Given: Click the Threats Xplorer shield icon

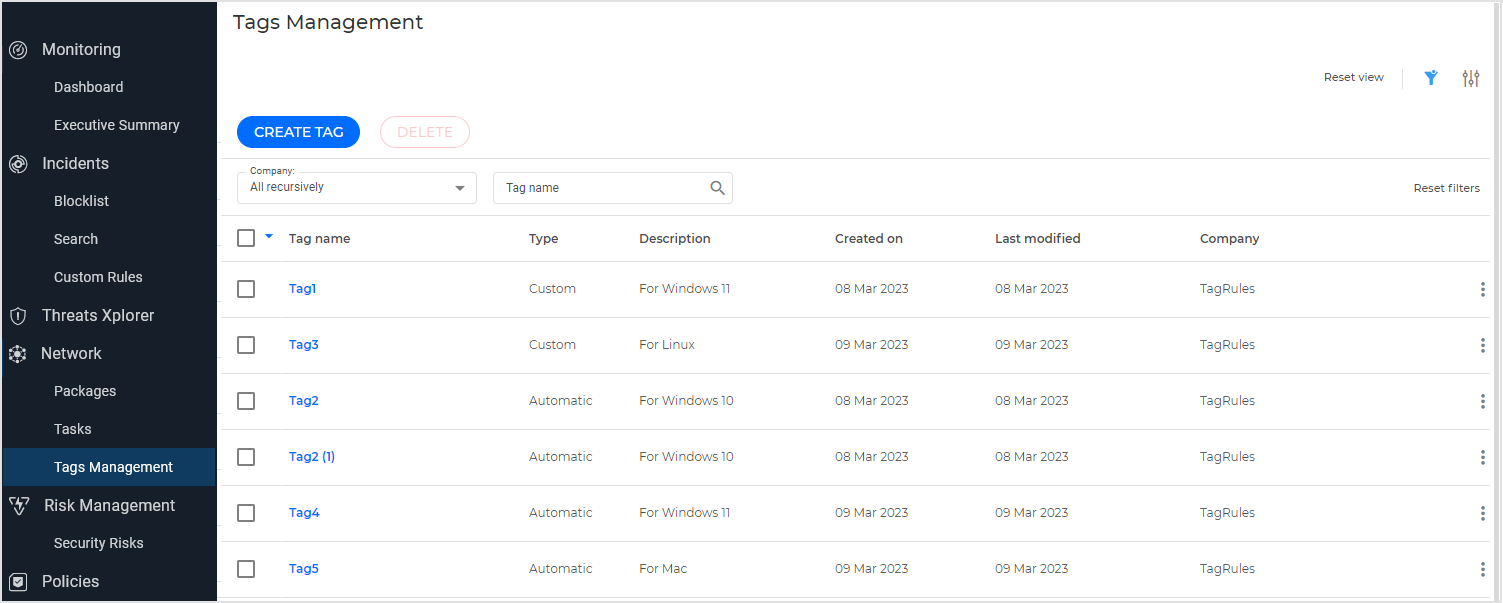Looking at the screenshot, I should [18, 316].
